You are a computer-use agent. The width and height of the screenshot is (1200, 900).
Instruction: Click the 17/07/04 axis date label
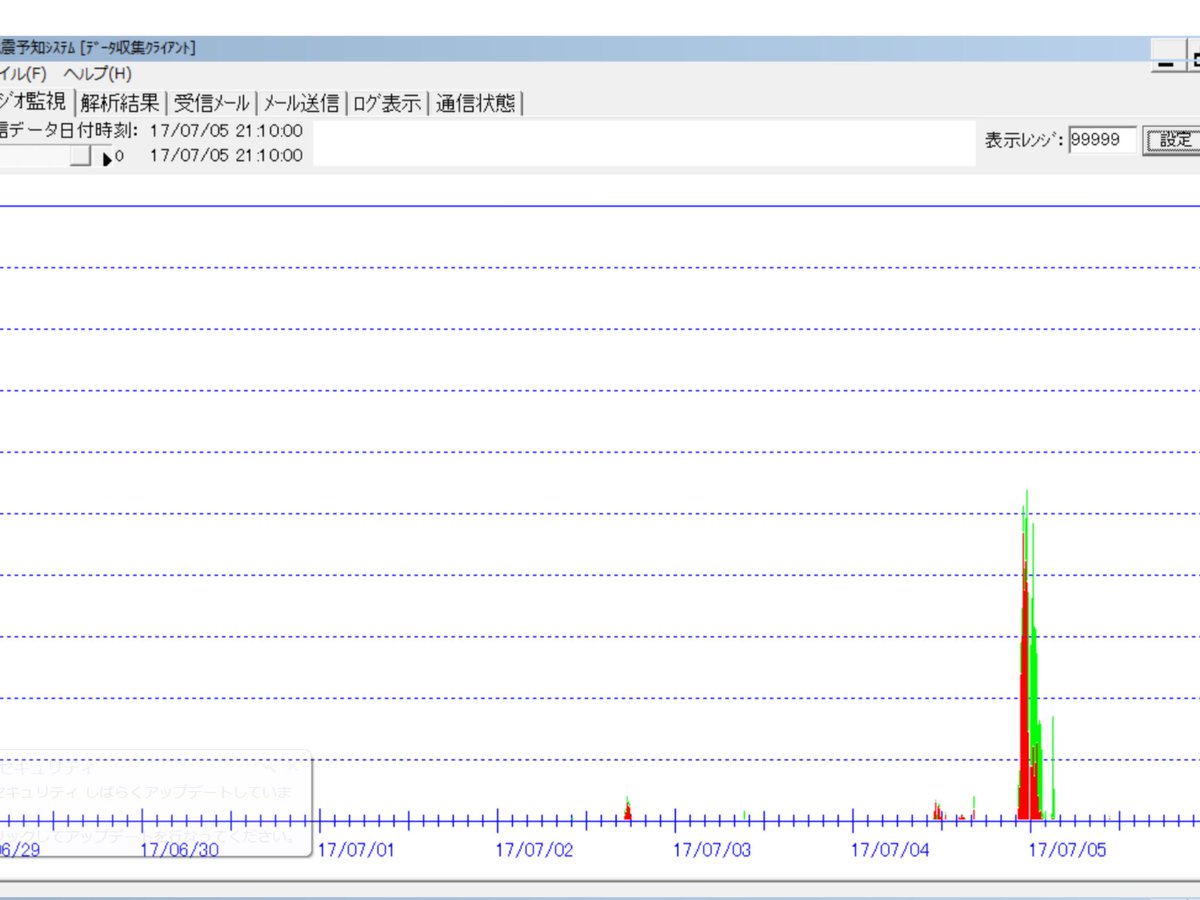coord(890,850)
